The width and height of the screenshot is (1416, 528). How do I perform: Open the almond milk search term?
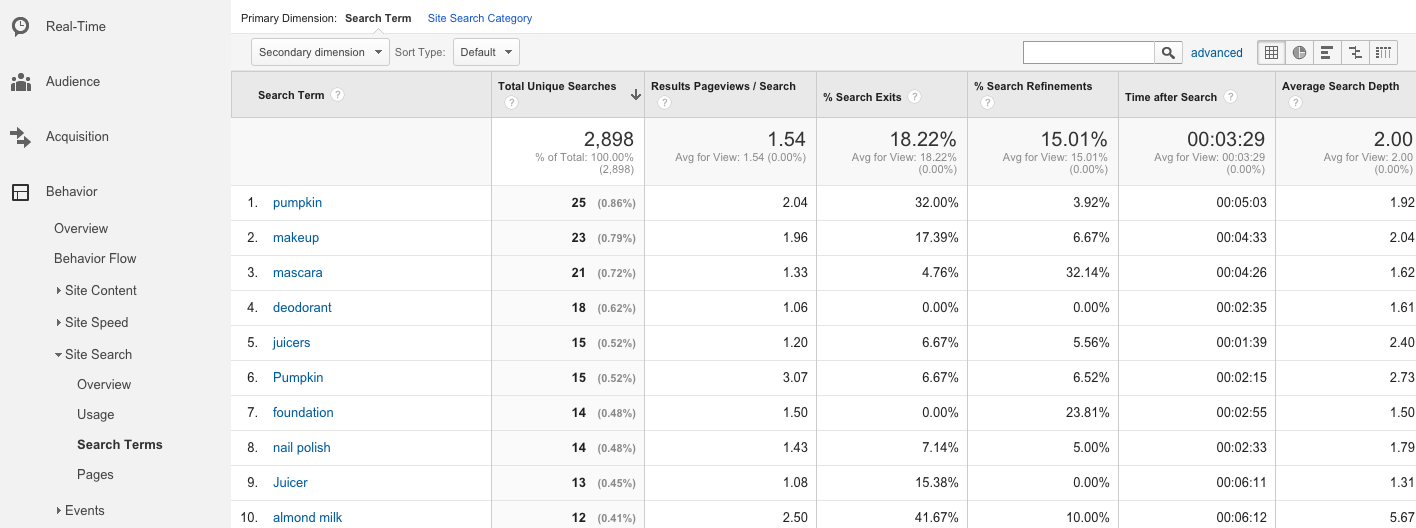(307, 517)
